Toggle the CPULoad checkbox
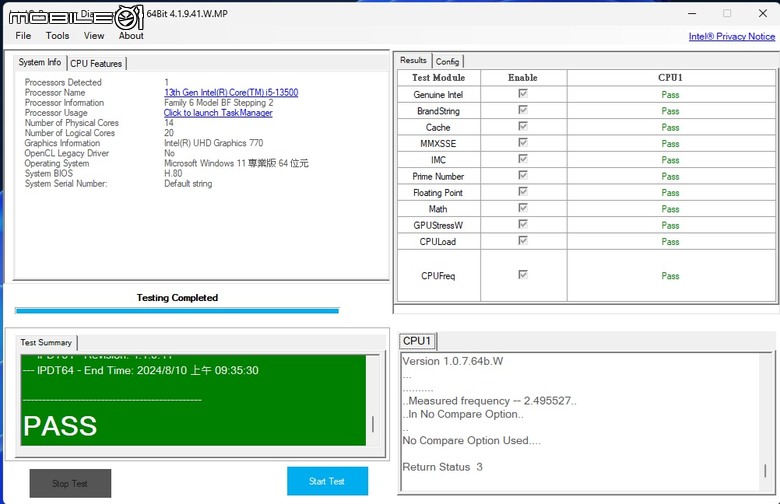 (x=523, y=241)
